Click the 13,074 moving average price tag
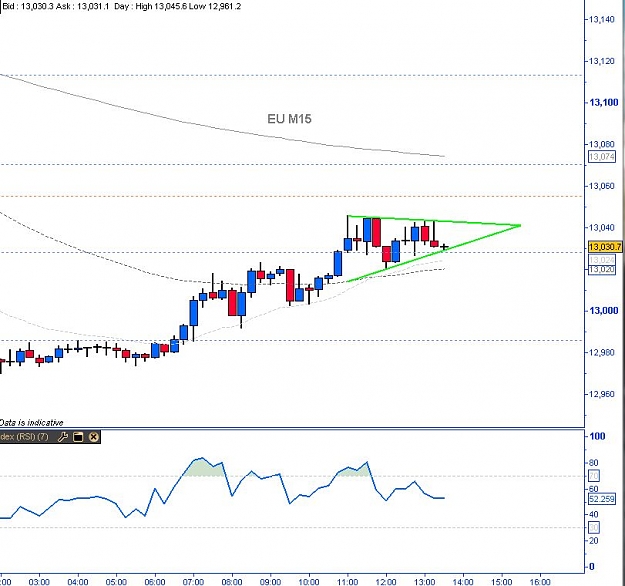Screen dimensions: 625x586 [x=602, y=156]
